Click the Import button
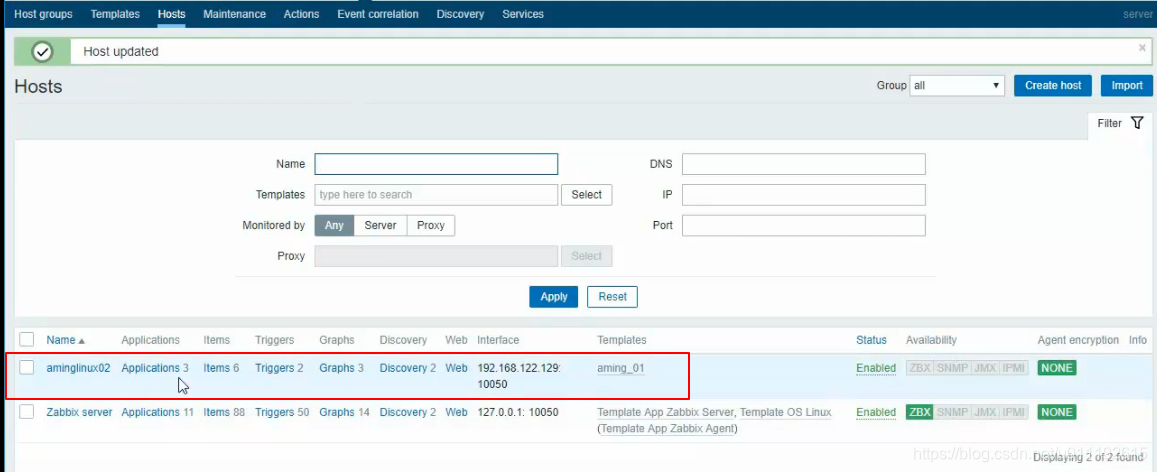1157x472 pixels. tap(1127, 86)
